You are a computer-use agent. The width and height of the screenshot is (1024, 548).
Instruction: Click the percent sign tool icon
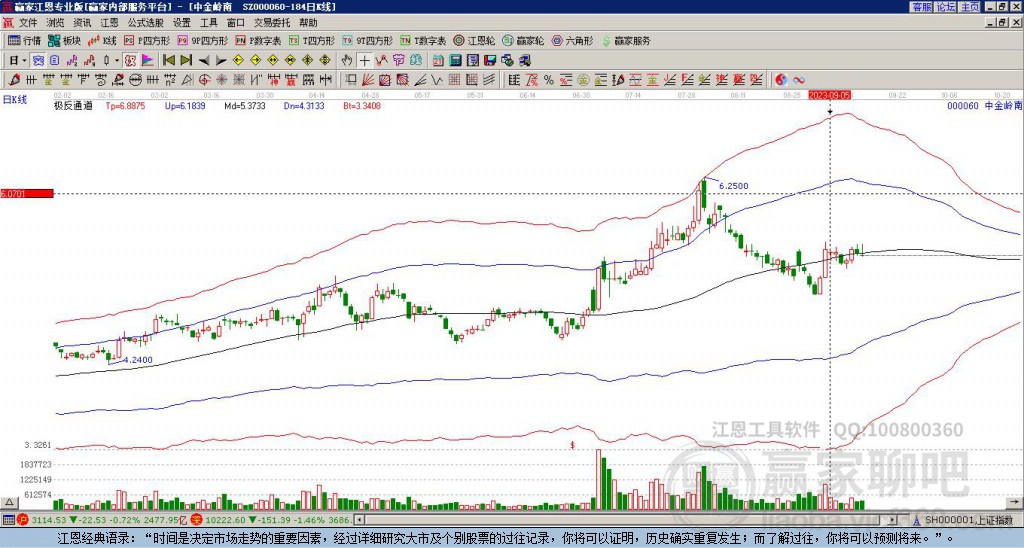point(549,80)
